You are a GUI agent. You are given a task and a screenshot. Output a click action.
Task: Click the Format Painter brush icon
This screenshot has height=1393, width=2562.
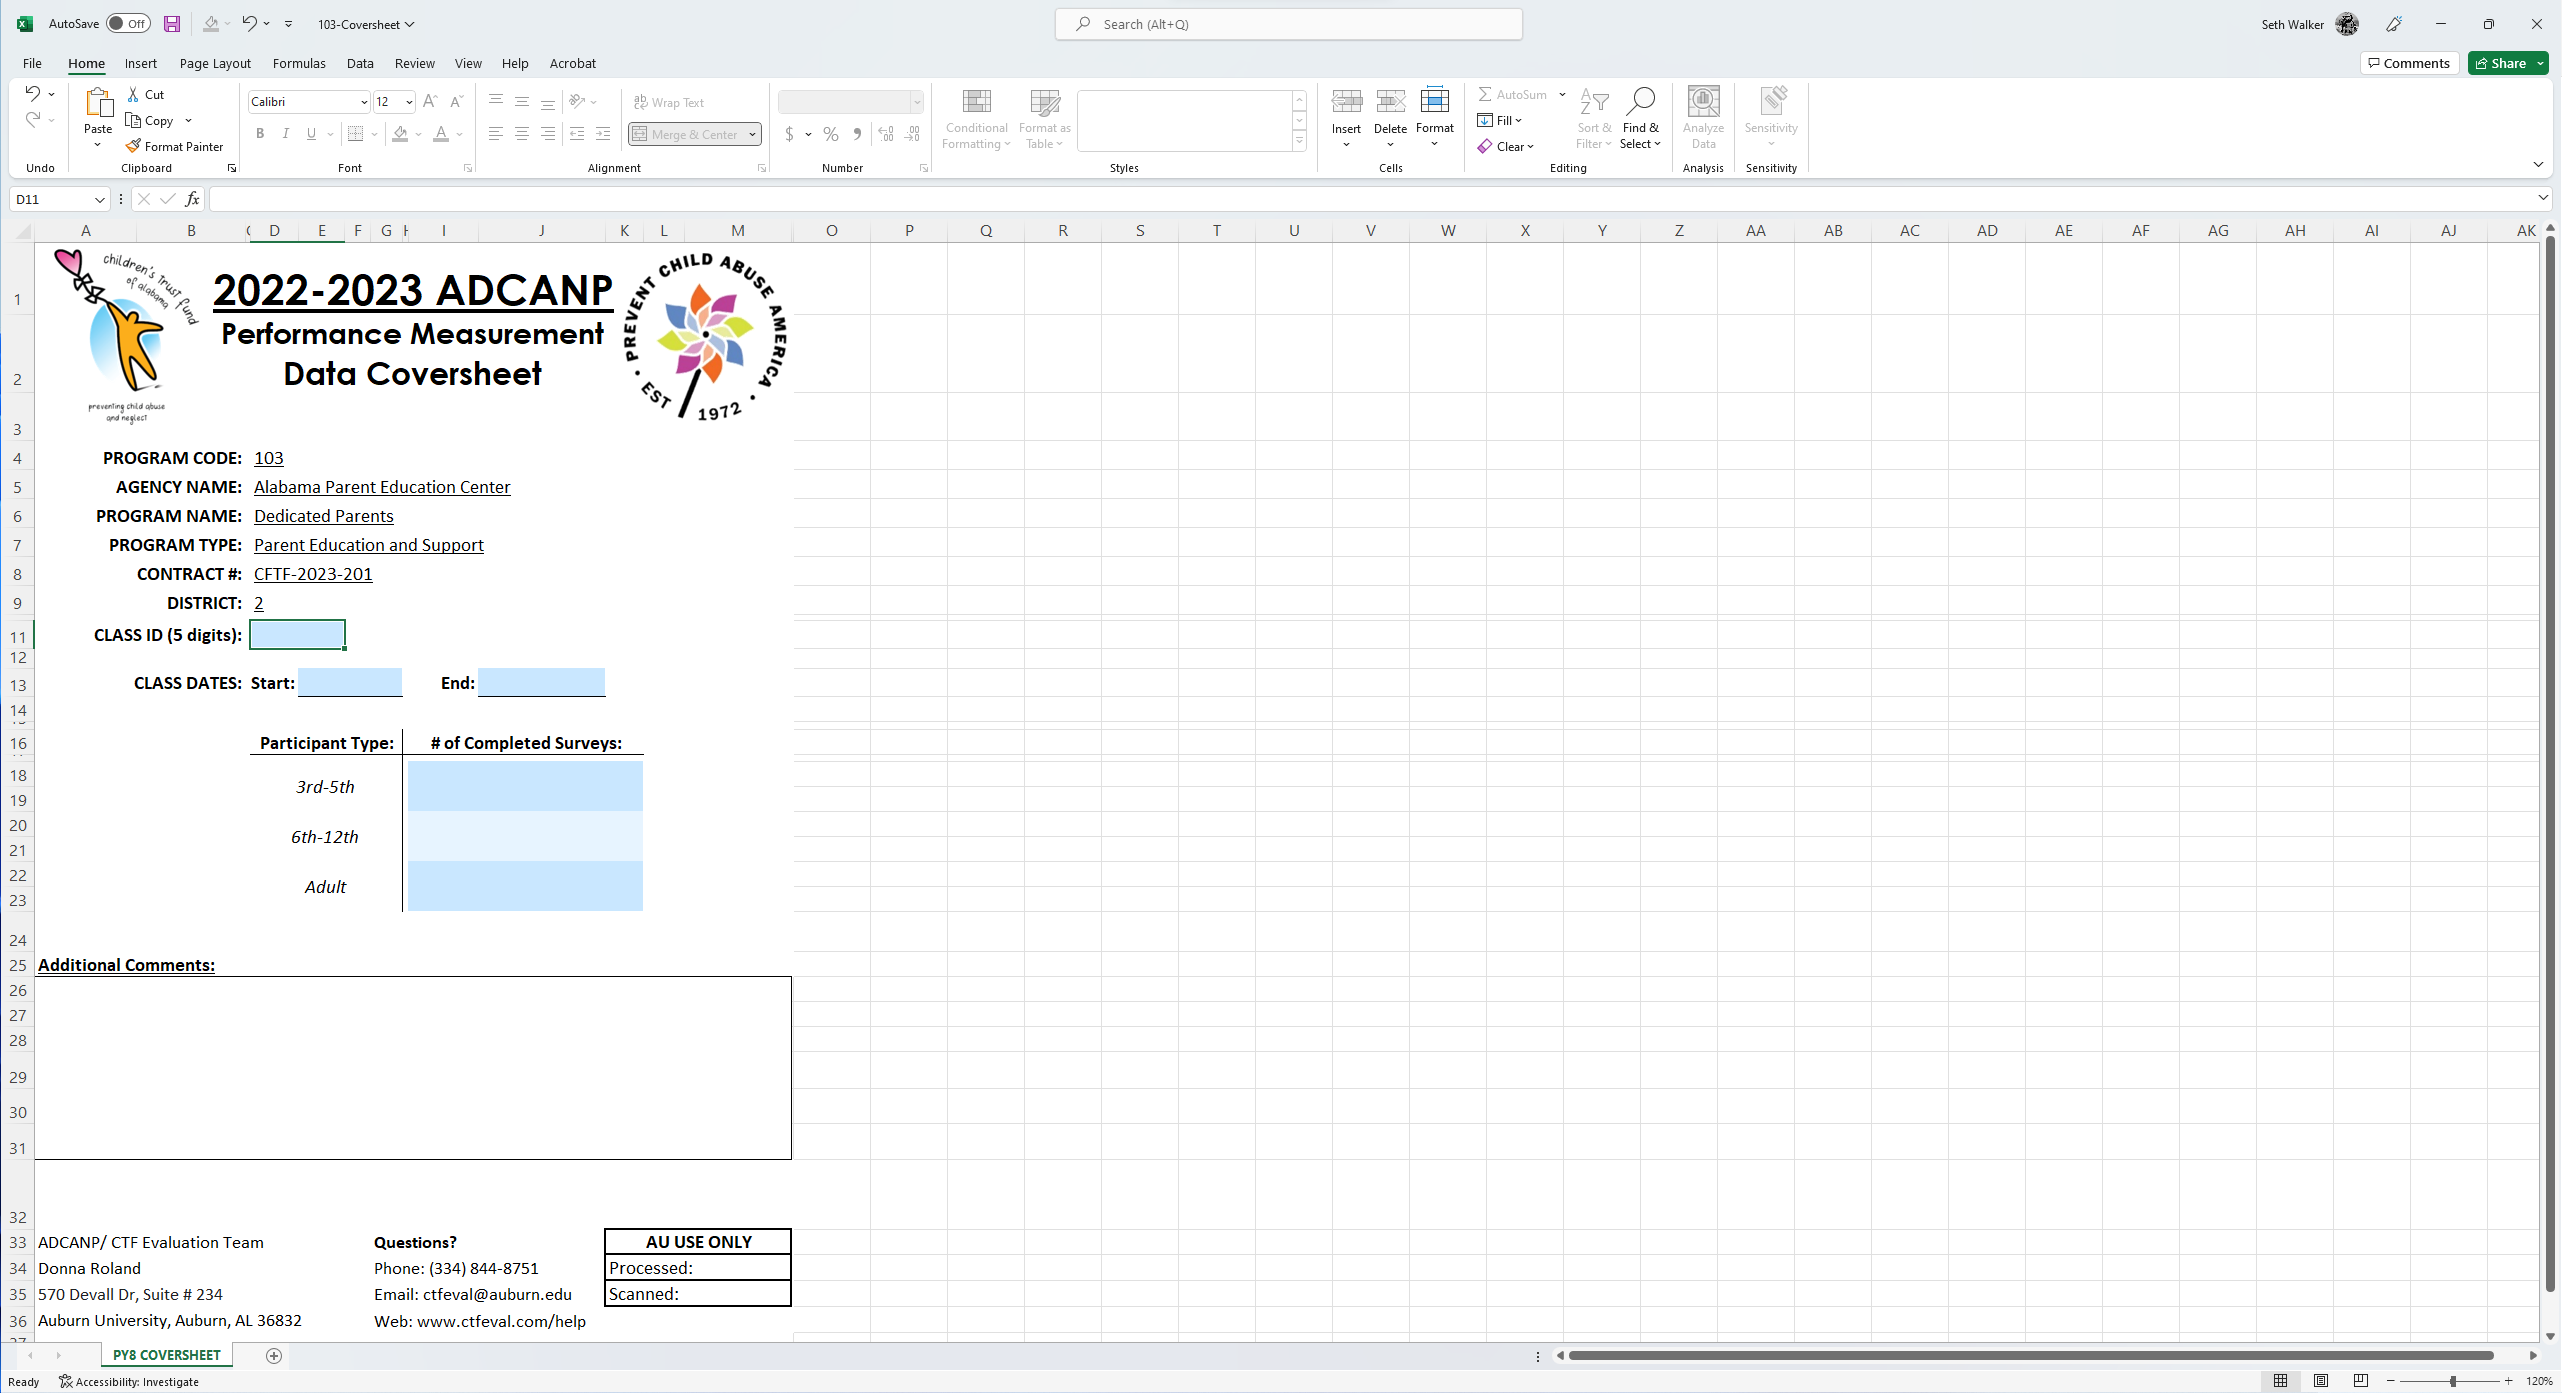[x=133, y=146]
